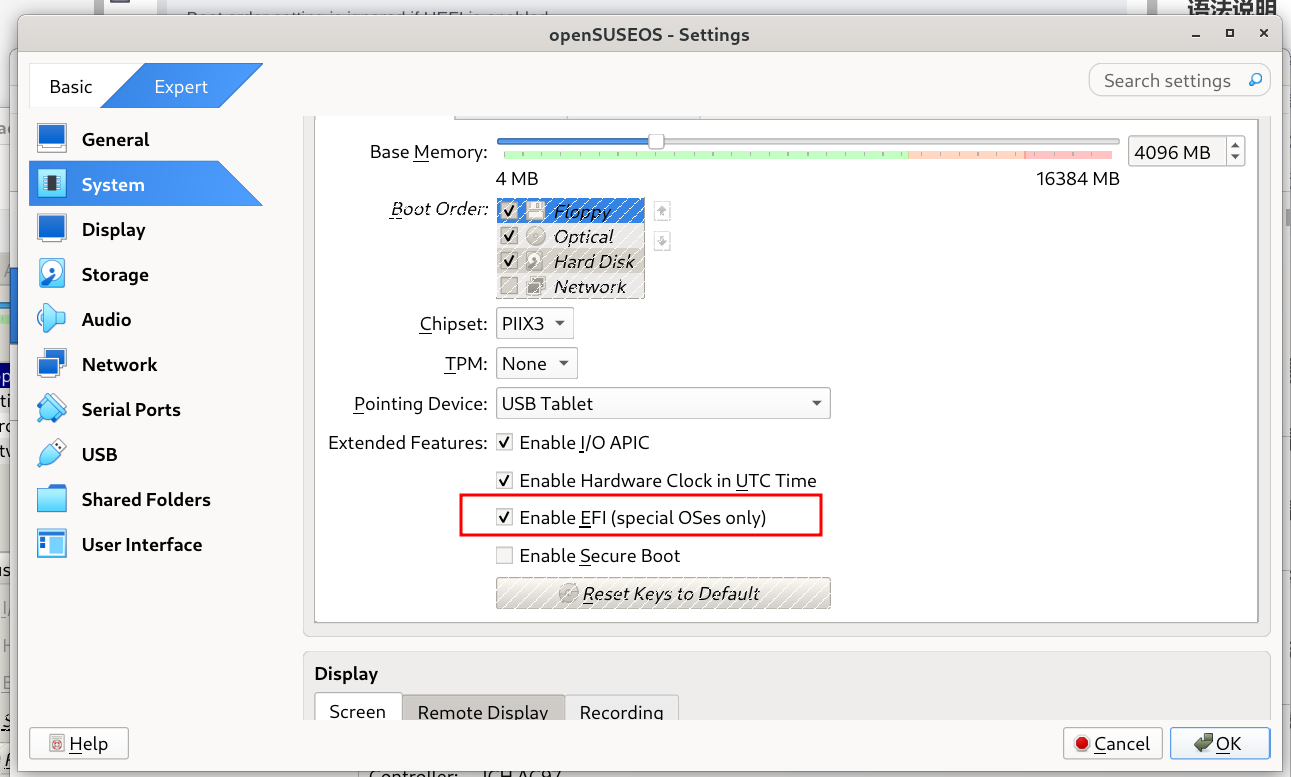Increase base memory with up stepper arrow

[1236, 145]
